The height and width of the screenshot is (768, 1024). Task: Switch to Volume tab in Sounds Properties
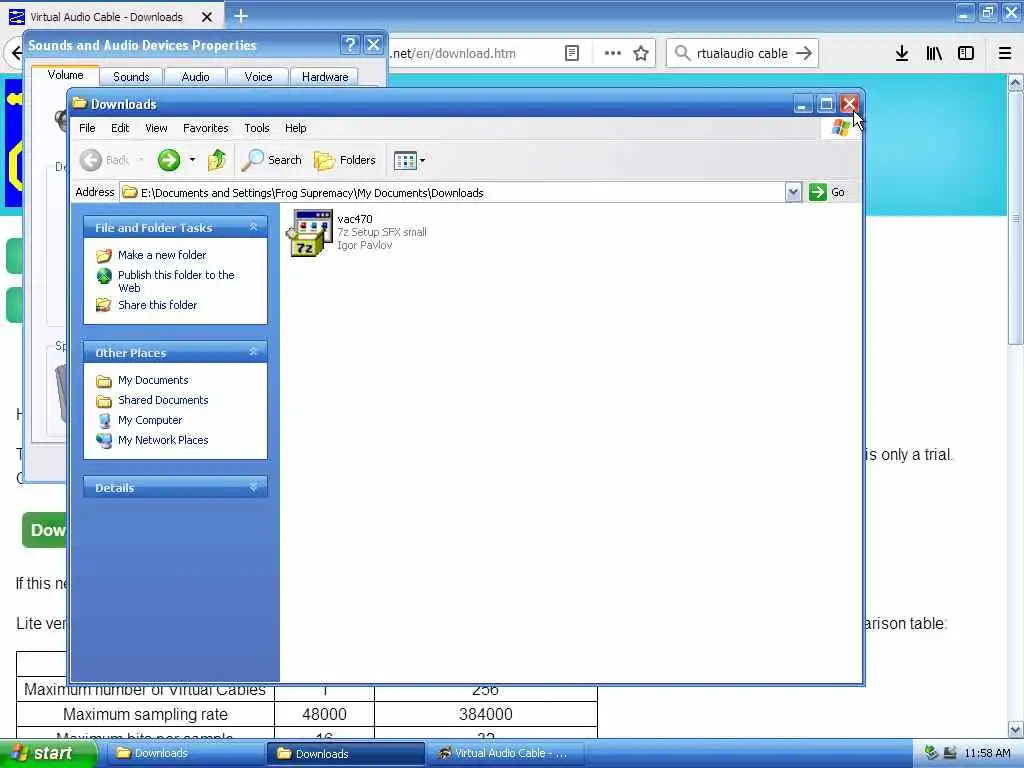coord(65,75)
